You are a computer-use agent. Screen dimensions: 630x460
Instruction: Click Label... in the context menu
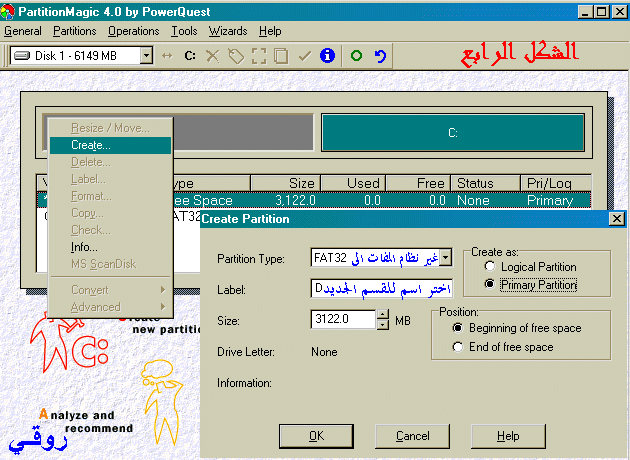pyautogui.click(x=110, y=179)
